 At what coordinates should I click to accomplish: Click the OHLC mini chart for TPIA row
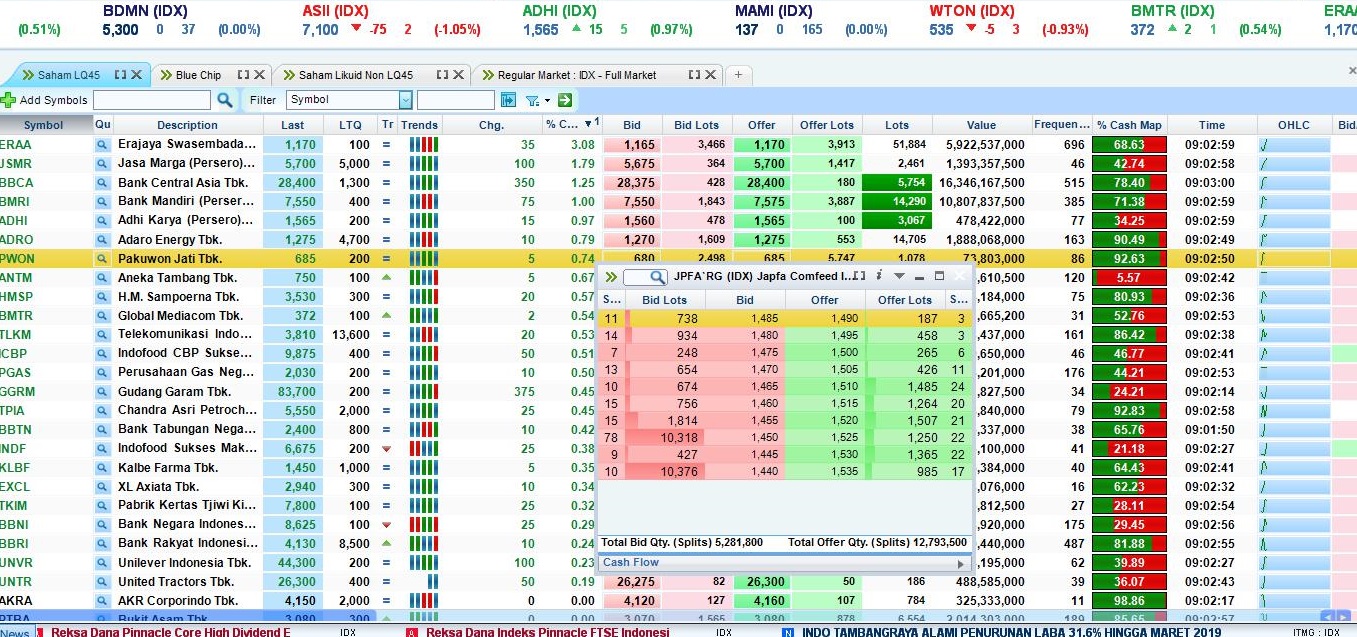[x=1293, y=411]
